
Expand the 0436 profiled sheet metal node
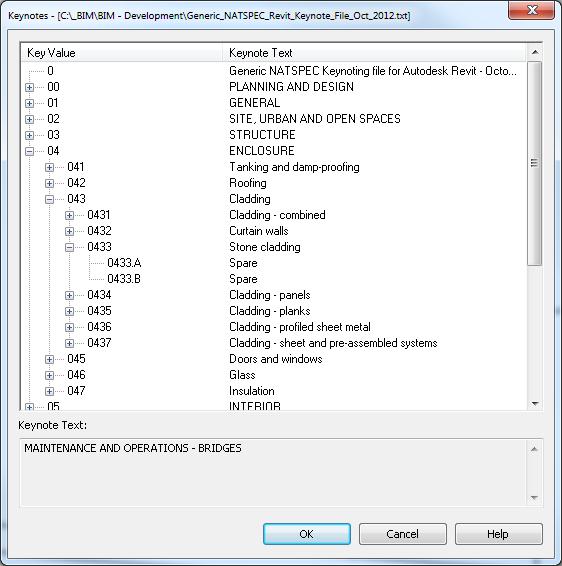click(x=69, y=327)
